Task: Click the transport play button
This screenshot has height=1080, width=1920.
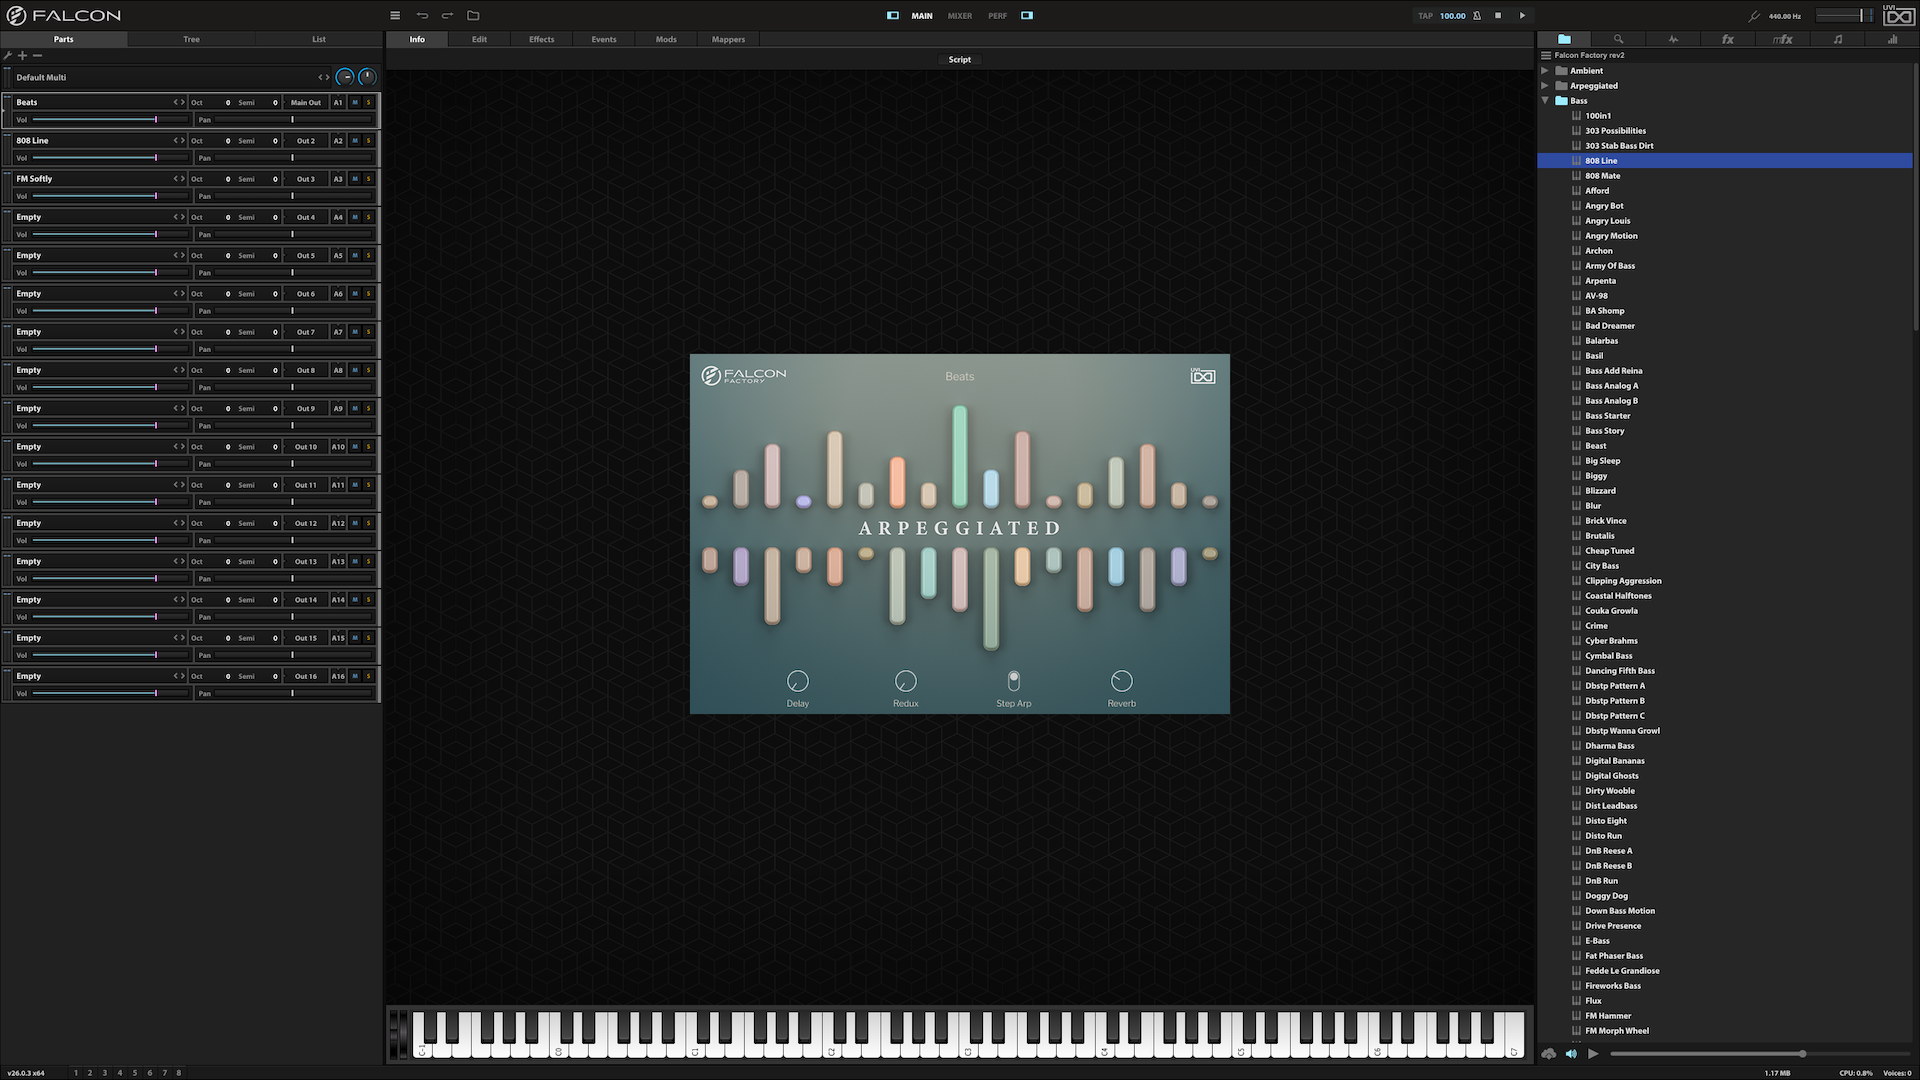Action: 1523,16
